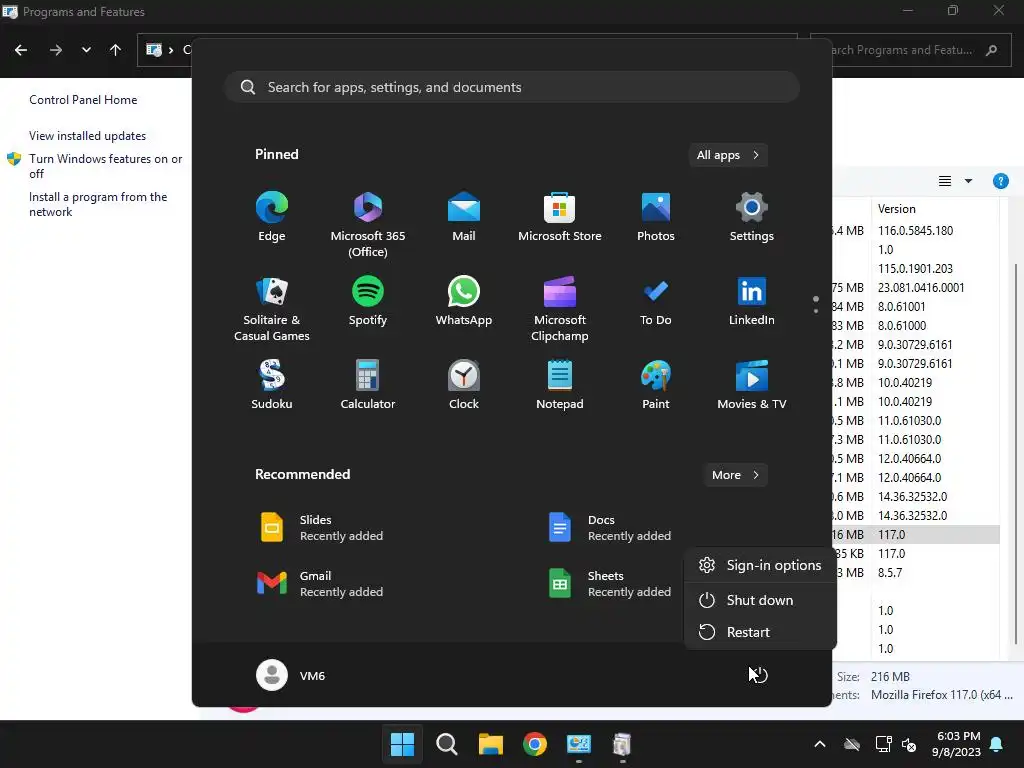Launch the Sudoku game

272,385
